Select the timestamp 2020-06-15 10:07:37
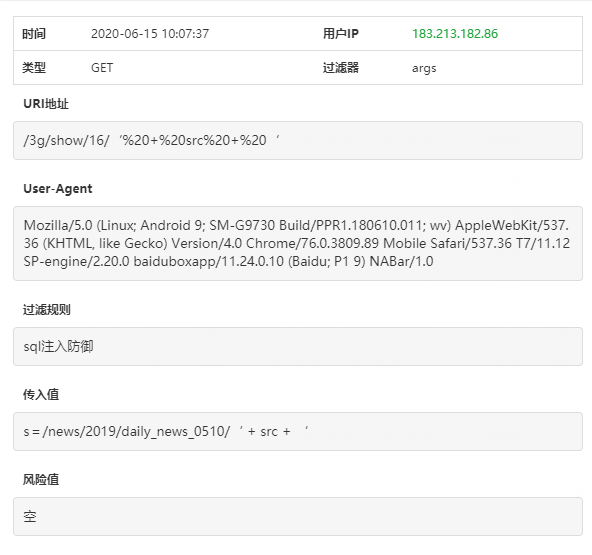Image resolution: width=592 pixels, height=555 pixels. pos(150,34)
